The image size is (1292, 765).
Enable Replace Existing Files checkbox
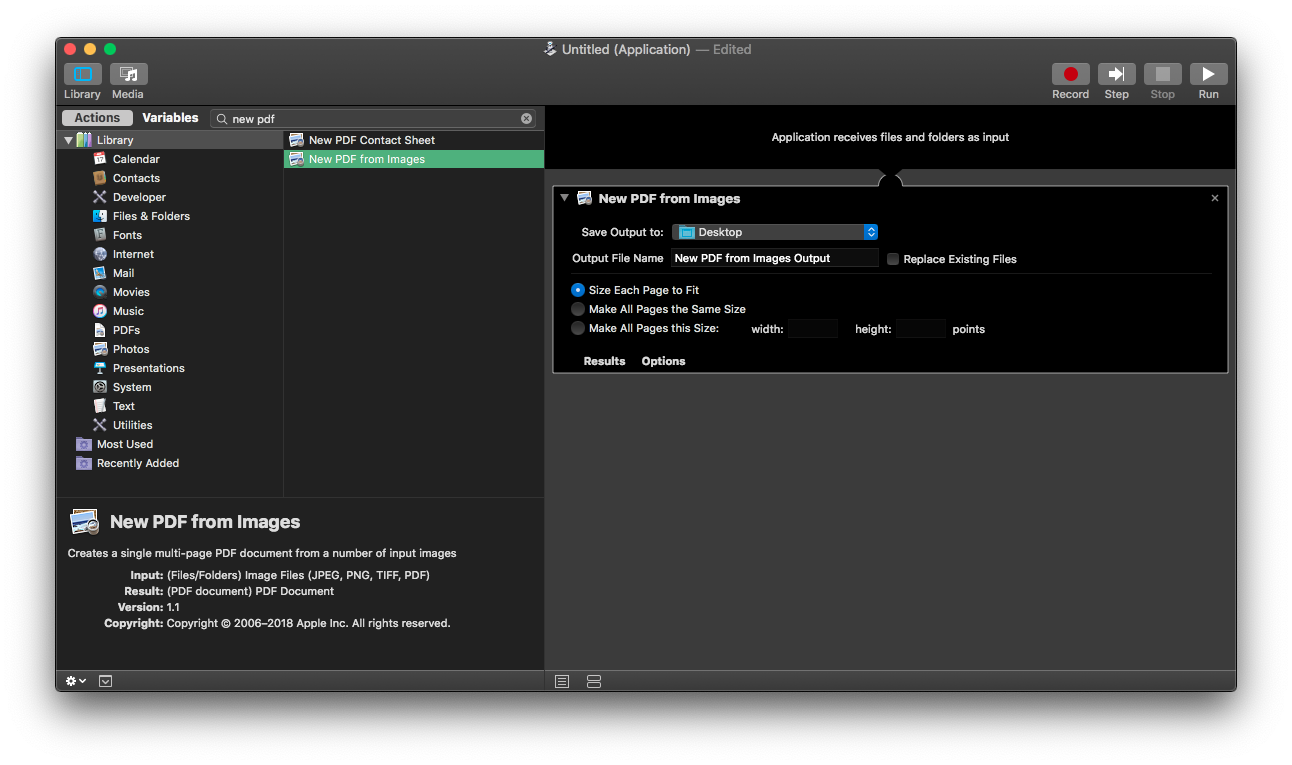[x=893, y=259]
